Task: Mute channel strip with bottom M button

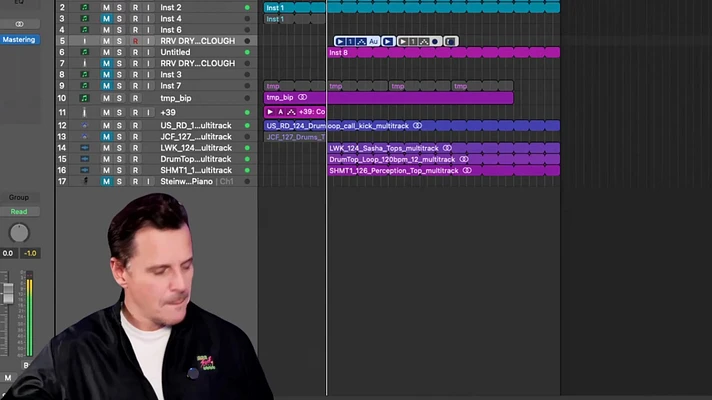Action: click(x=8, y=378)
